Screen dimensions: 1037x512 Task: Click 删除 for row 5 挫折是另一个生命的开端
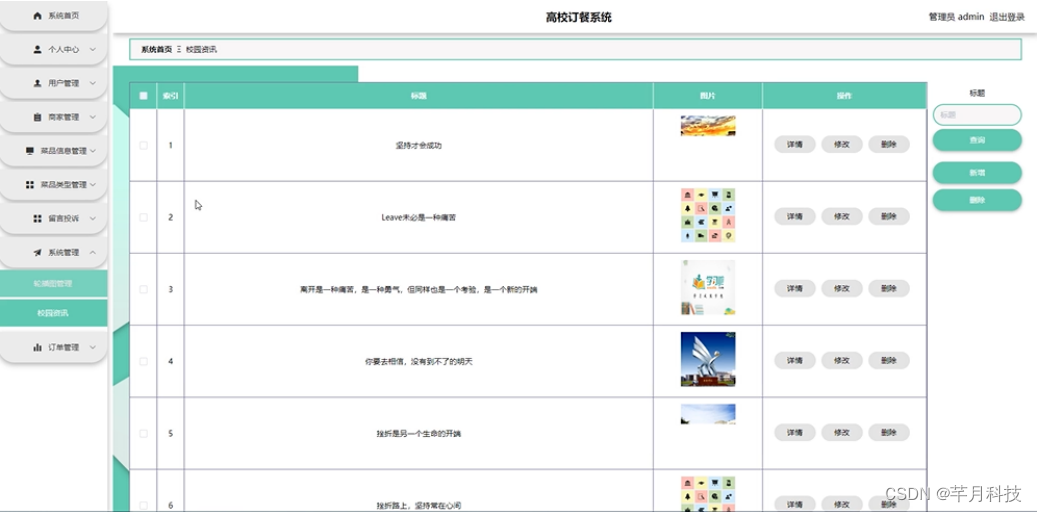(x=888, y=433)
